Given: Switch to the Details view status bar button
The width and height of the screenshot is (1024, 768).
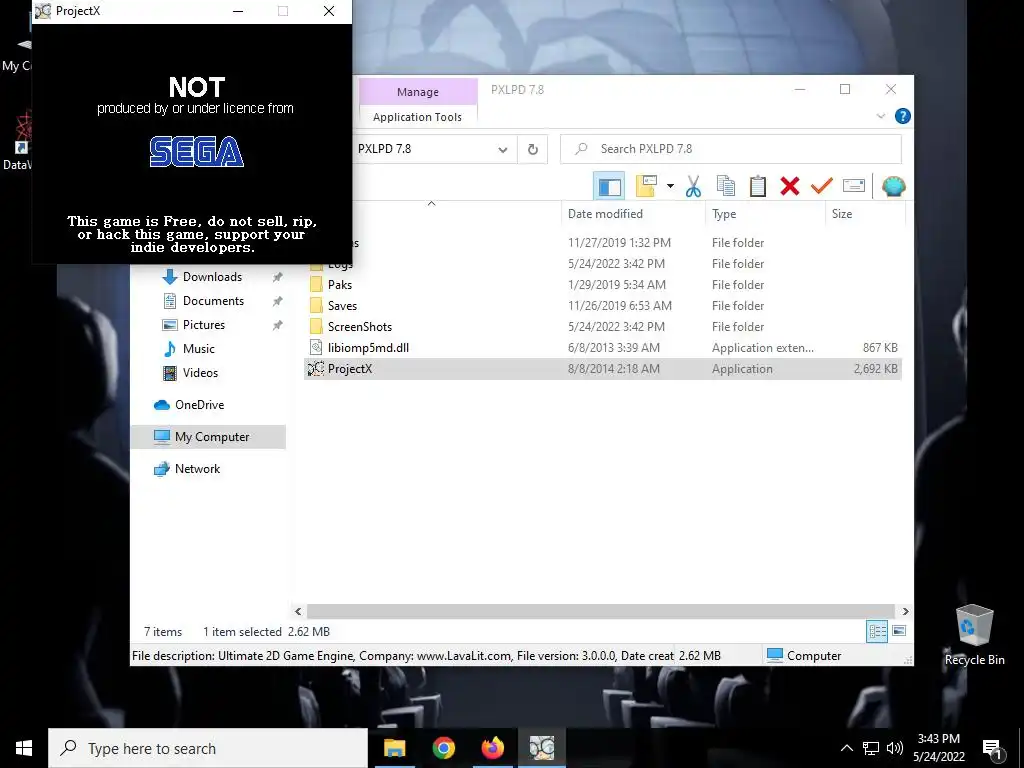Looking at the screenshot, I should click(877, 631).
